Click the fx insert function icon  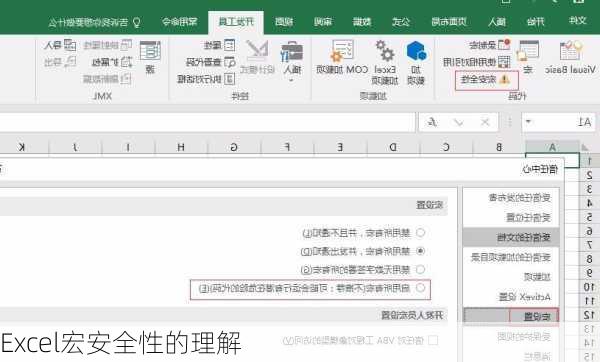pos(432,122)
